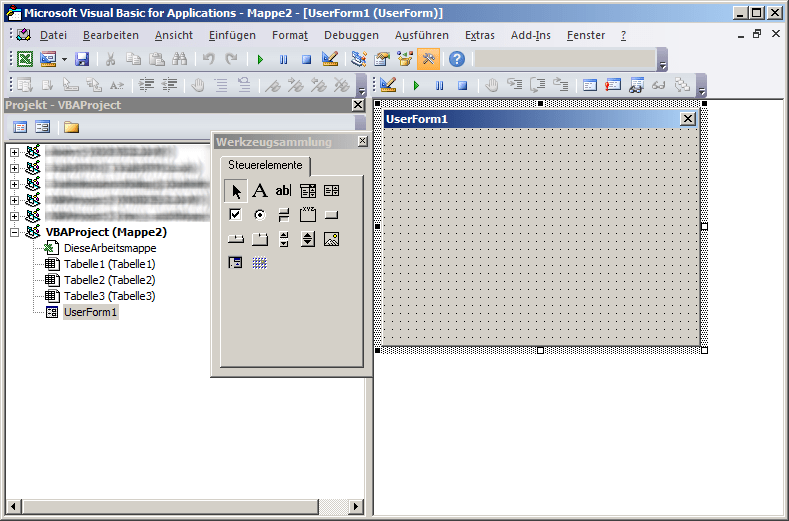Open the Project Explorer icon

(358, 59)
